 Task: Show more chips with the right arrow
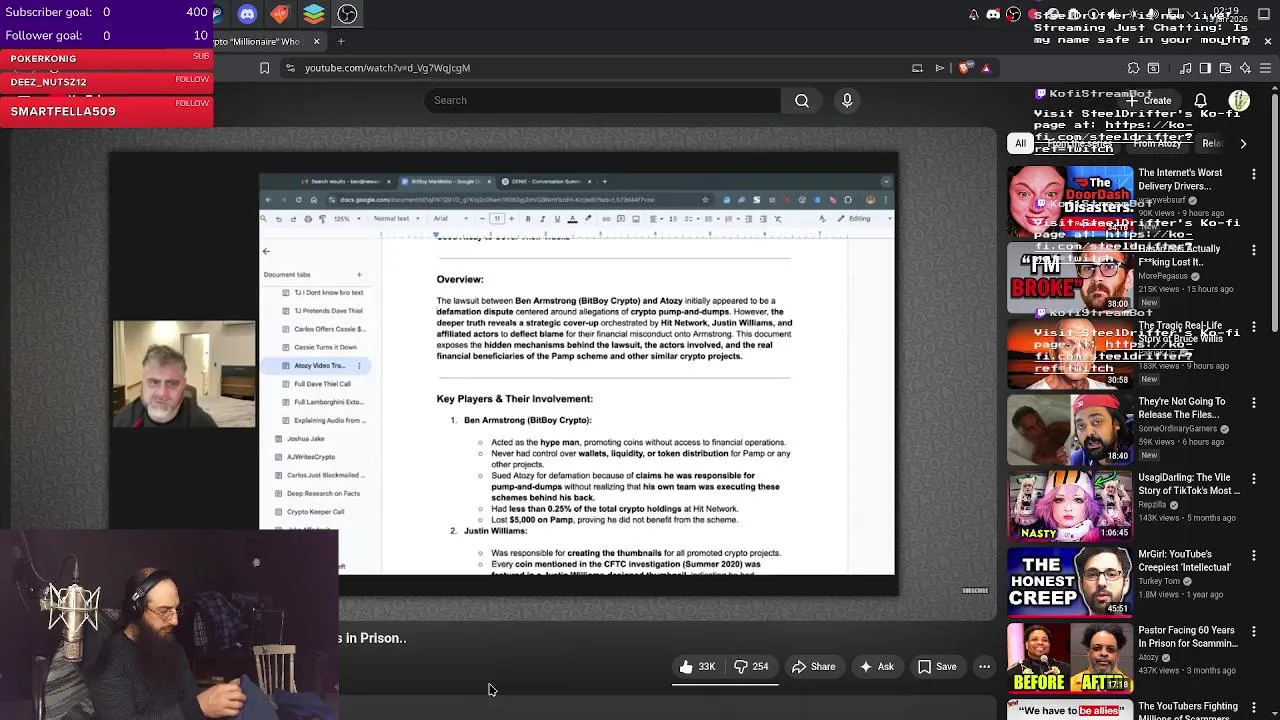[x=1243, y=144]
